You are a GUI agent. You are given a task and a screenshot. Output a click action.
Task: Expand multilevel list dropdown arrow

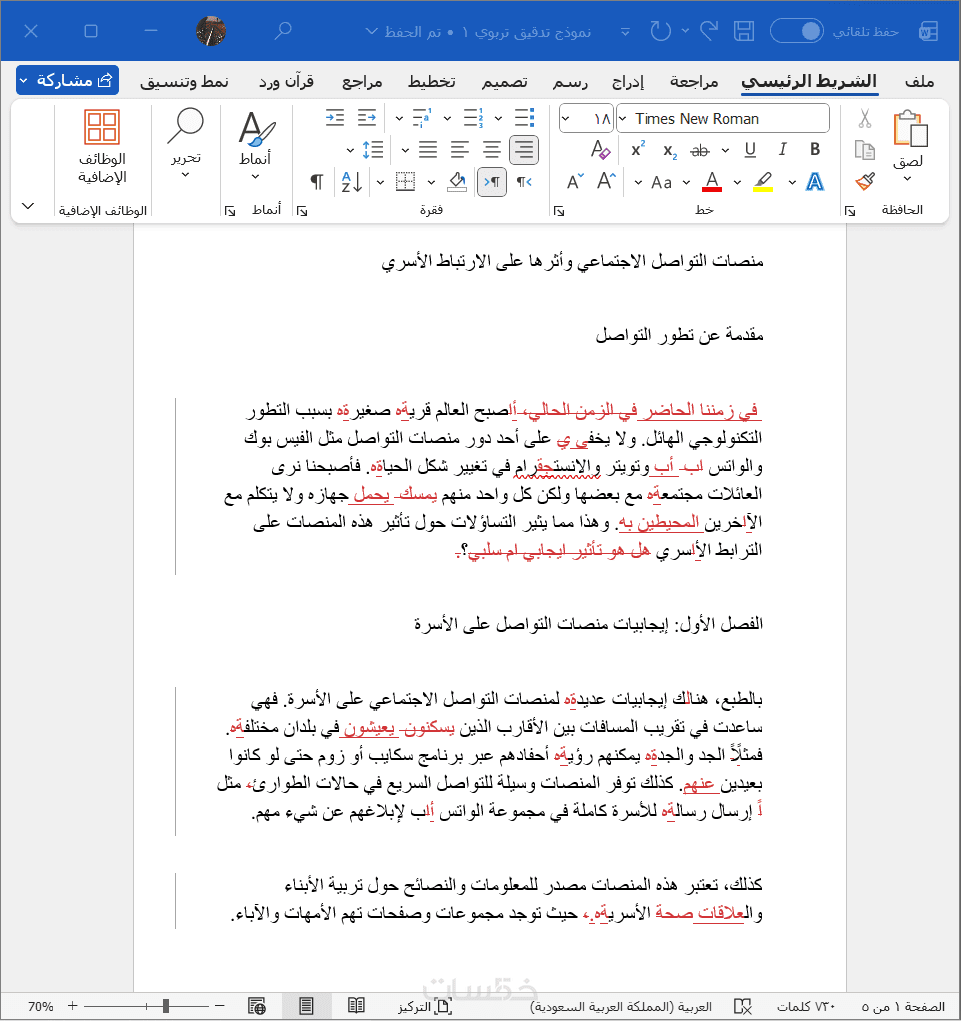[399, 119]
